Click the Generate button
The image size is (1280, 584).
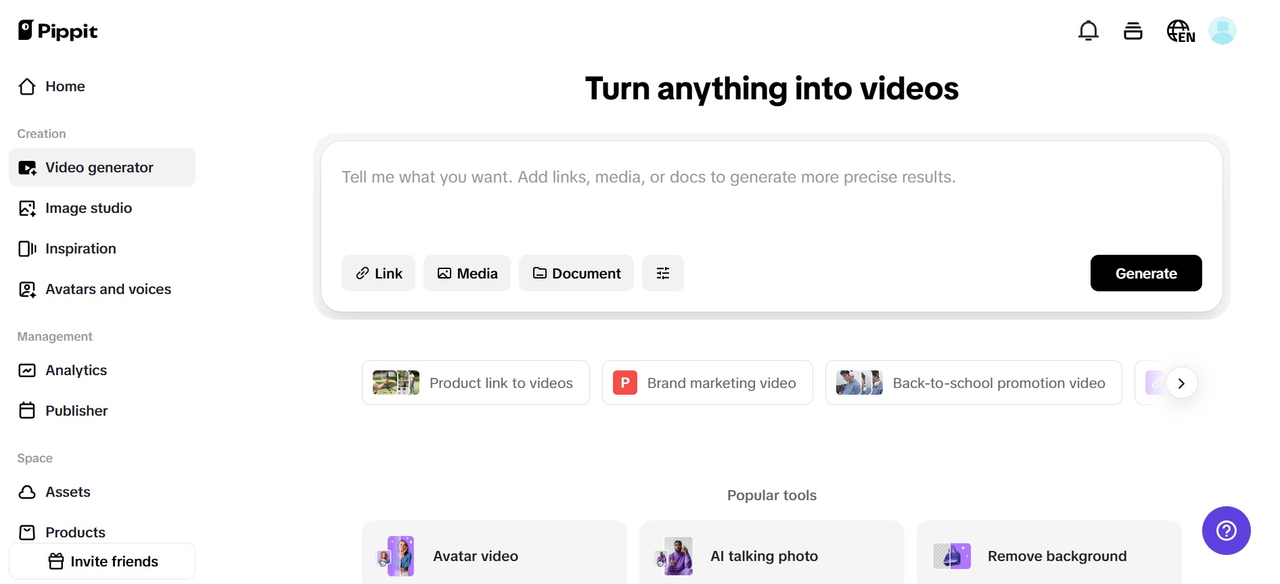pos(1146,273)
